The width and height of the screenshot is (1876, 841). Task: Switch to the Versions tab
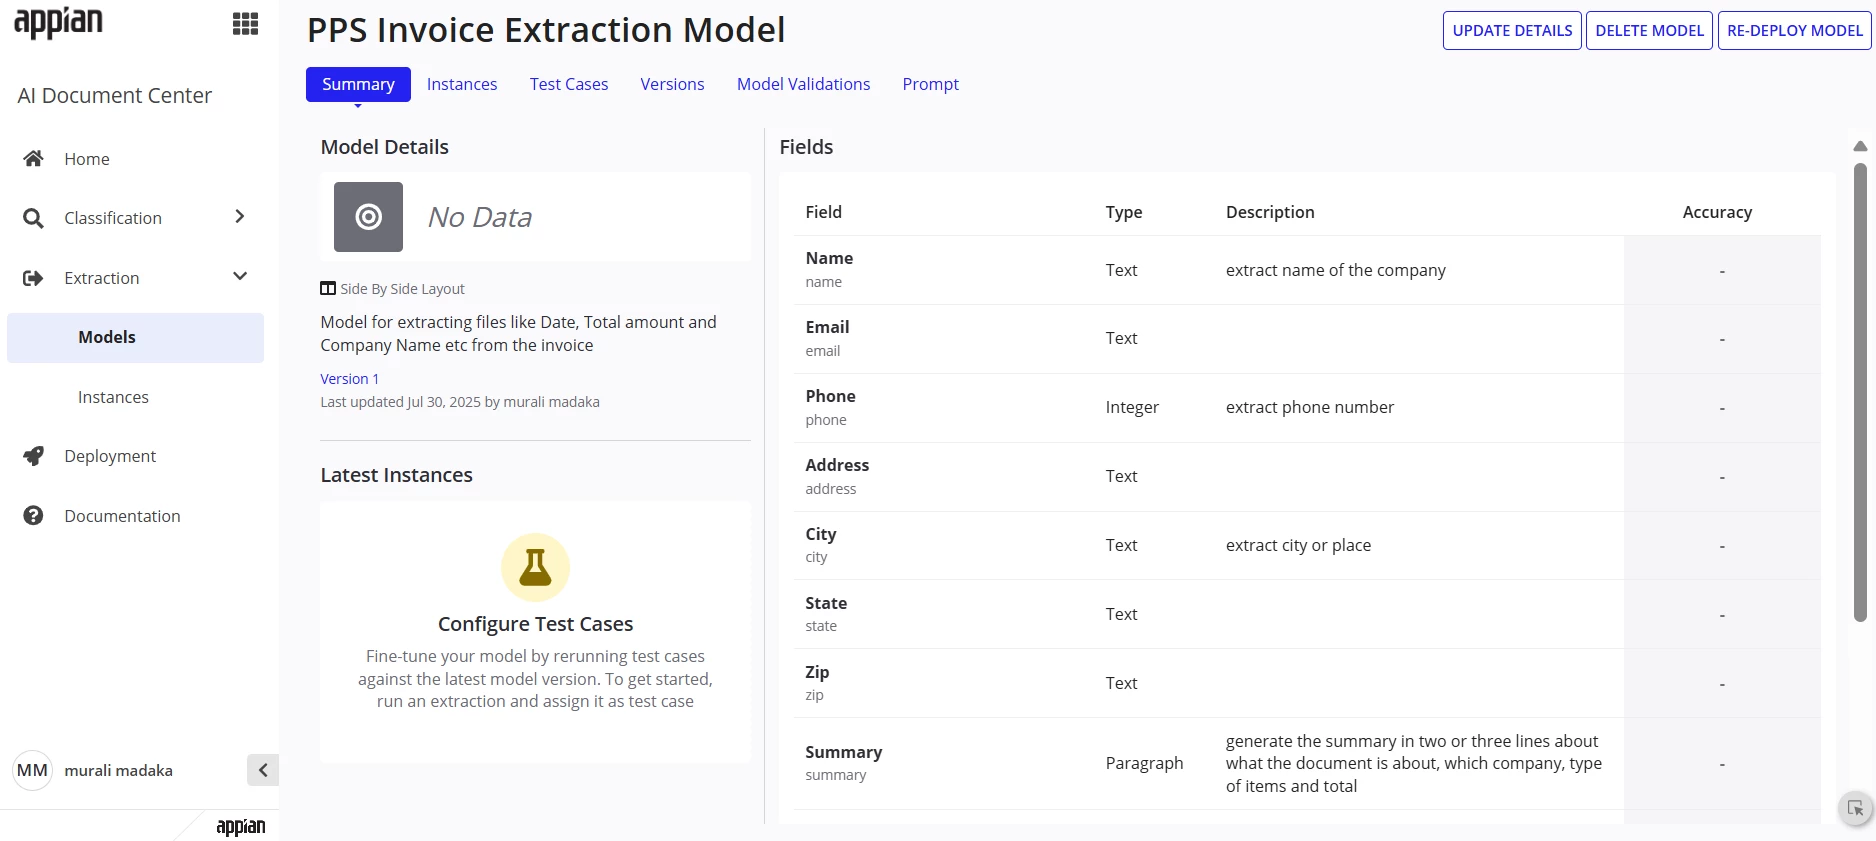(673, 84)
